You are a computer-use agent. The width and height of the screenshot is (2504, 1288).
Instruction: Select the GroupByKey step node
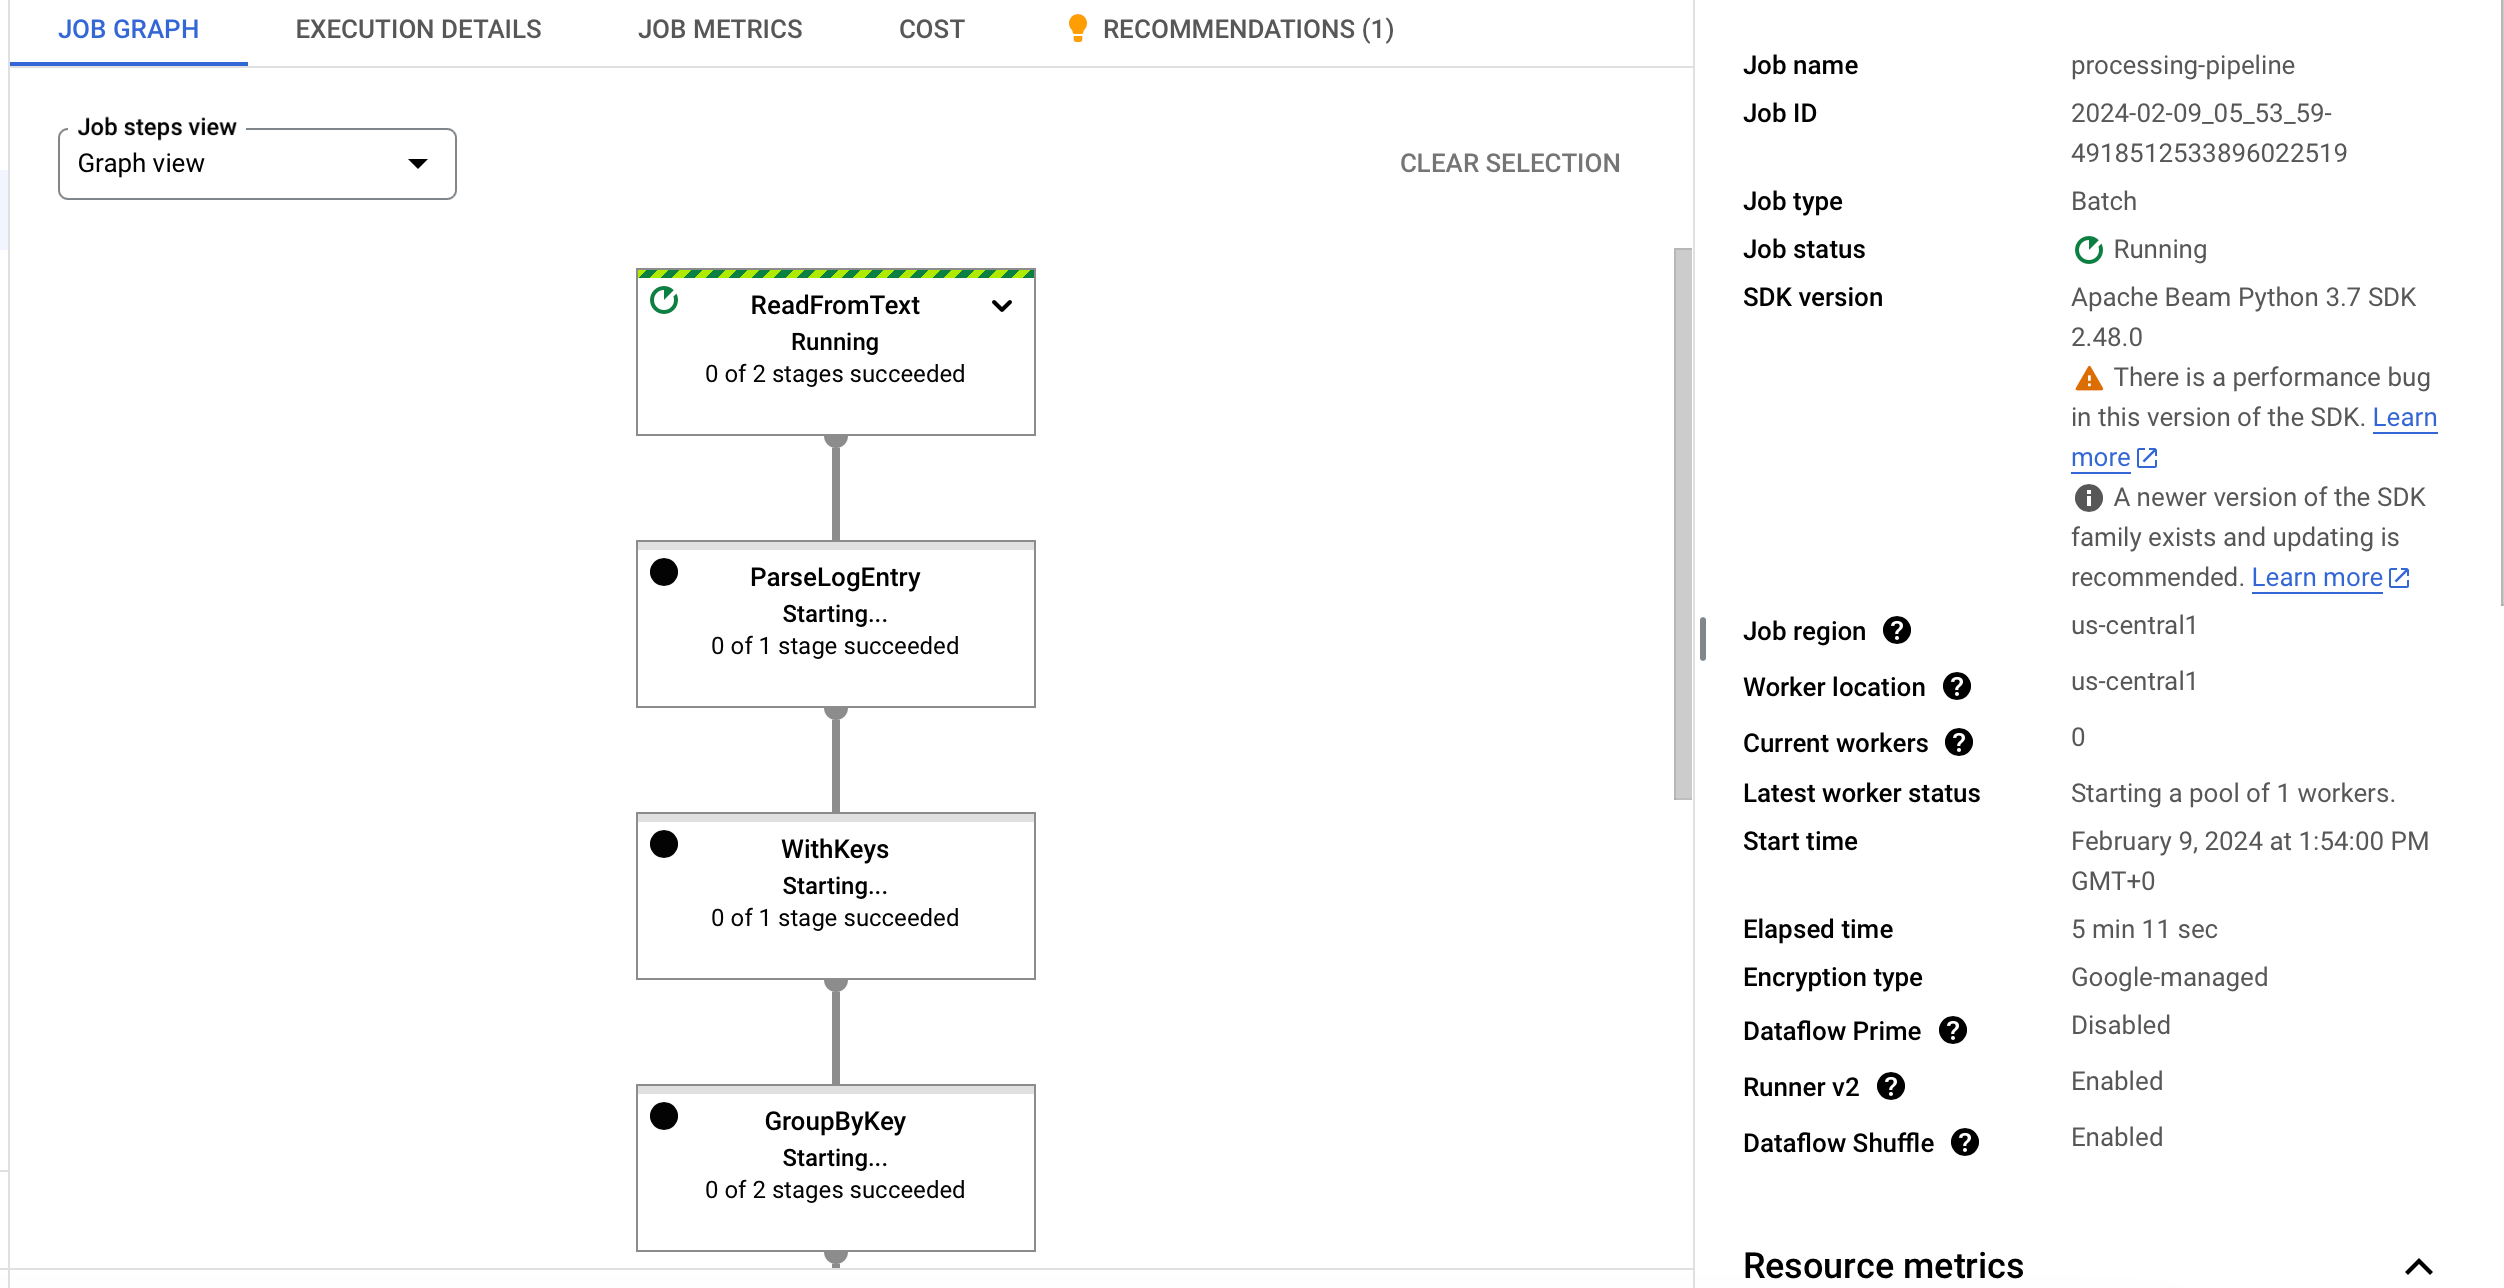tap(836, 1168)
